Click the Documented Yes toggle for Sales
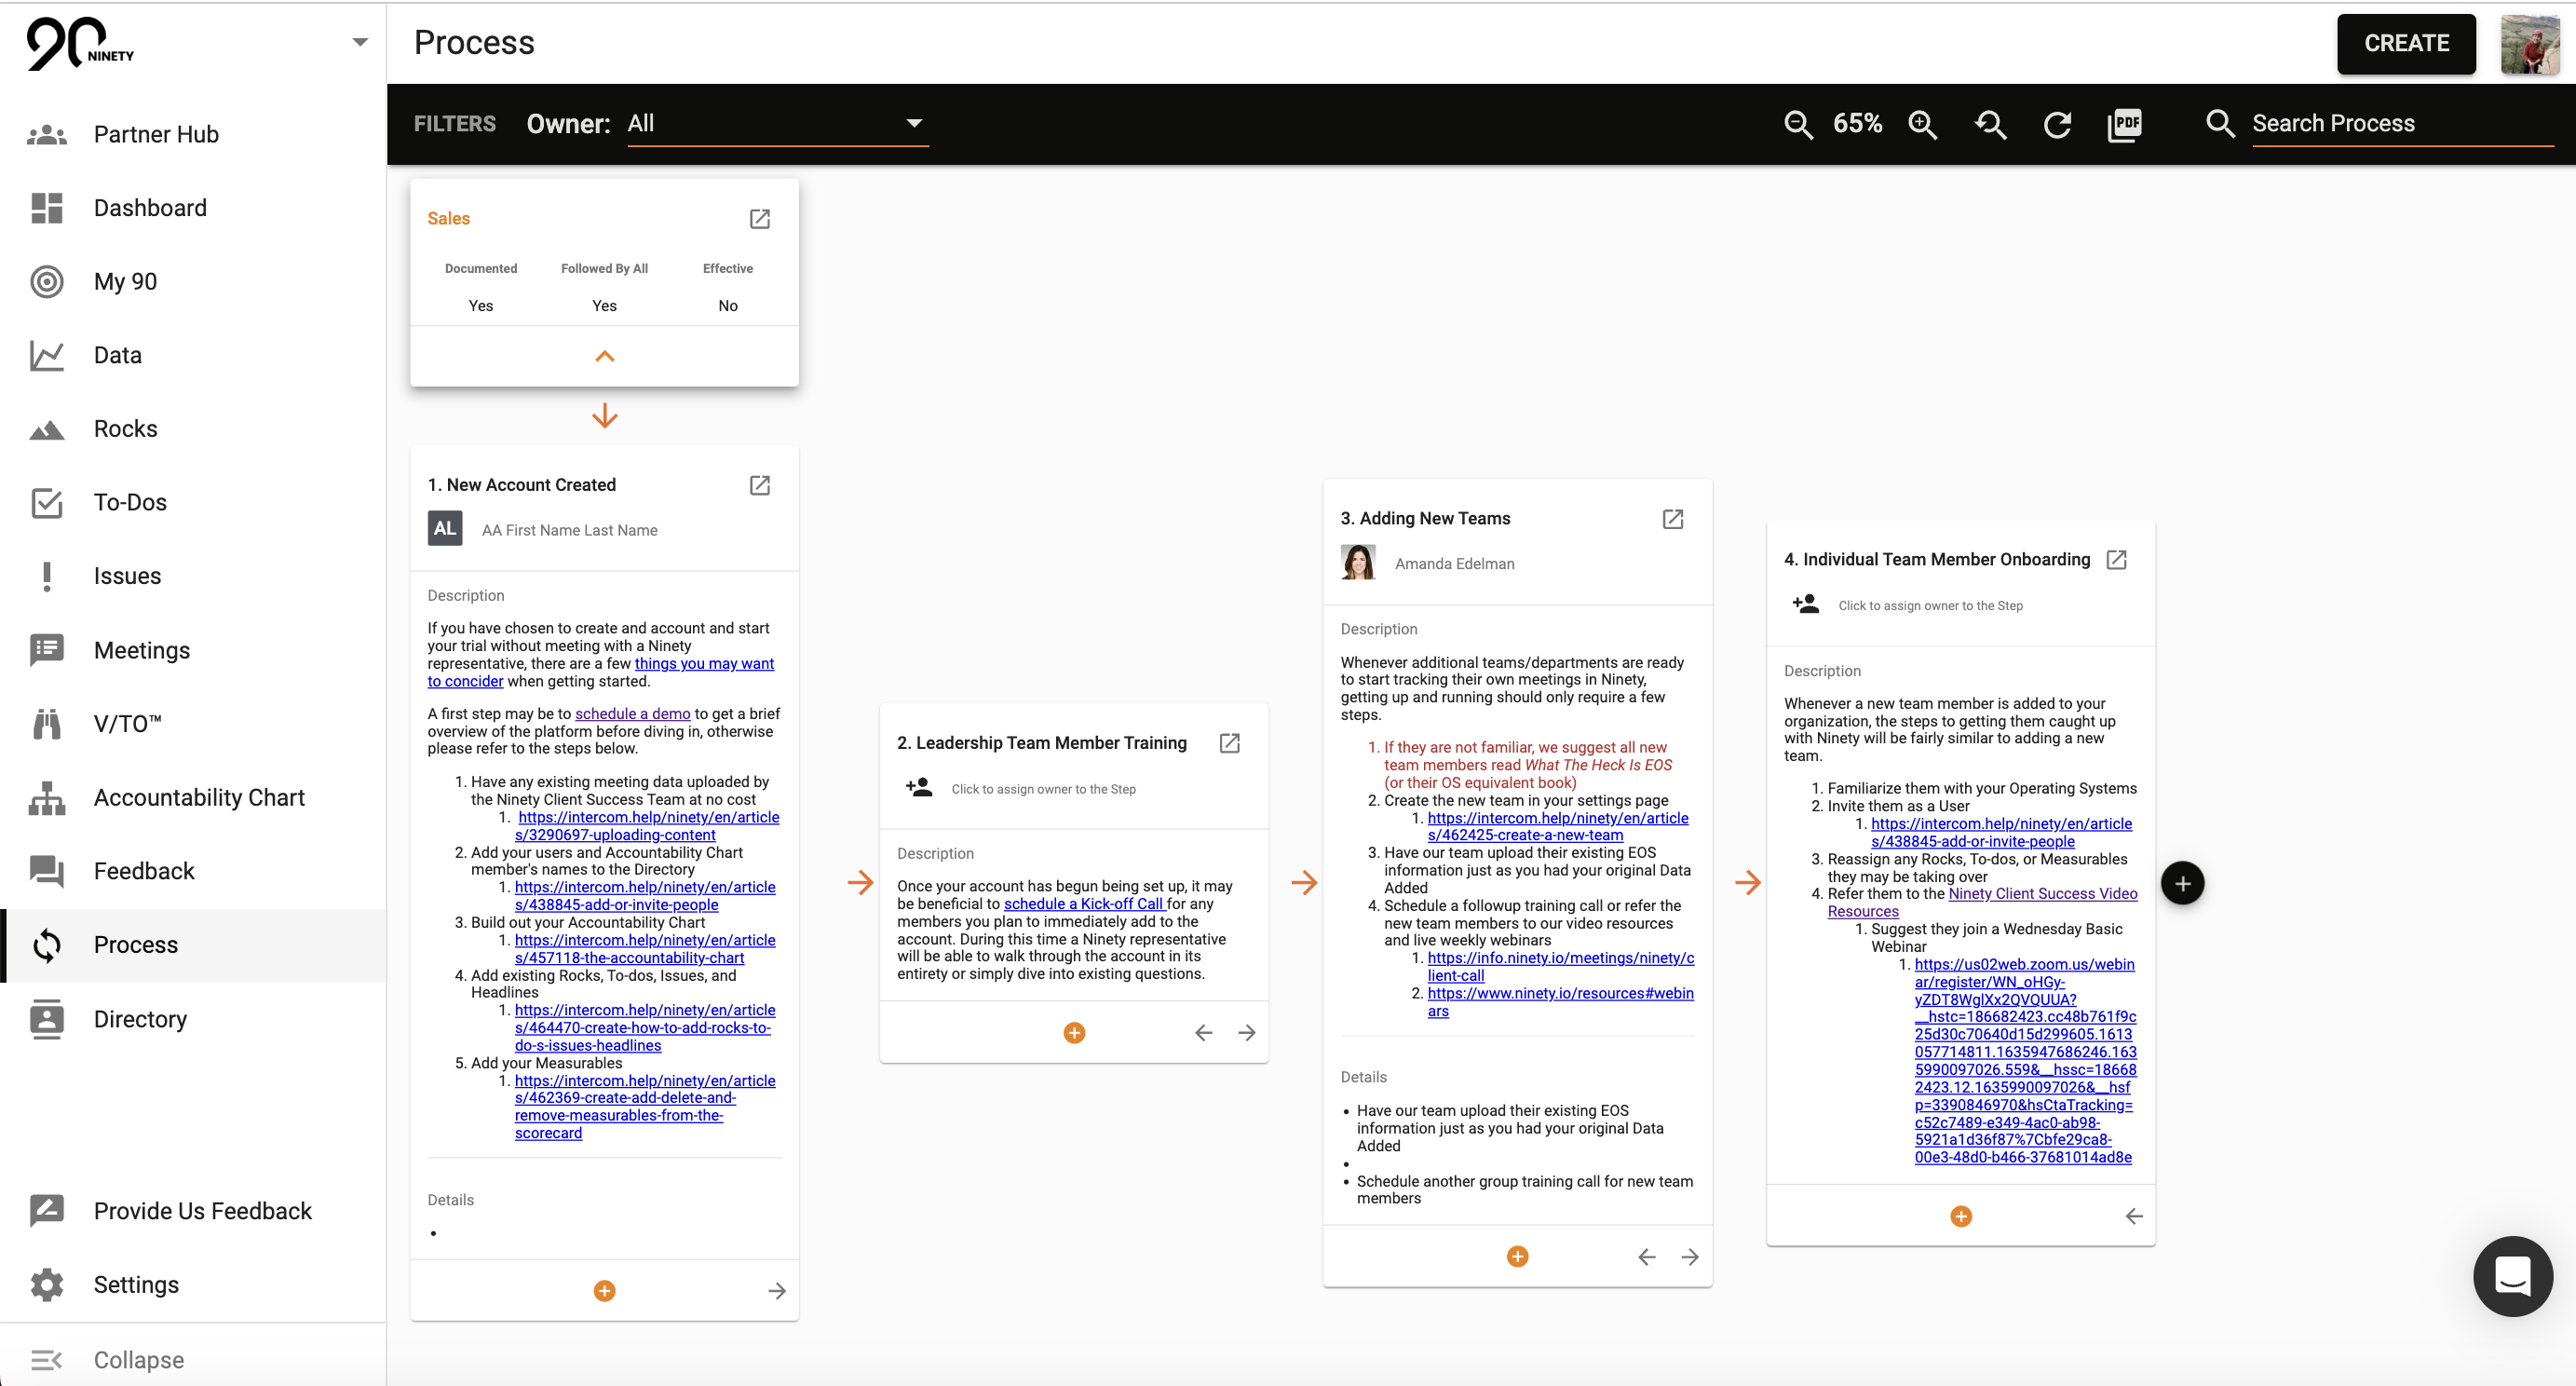The height and width of the screenshot is (1386, 2576). 480,306
